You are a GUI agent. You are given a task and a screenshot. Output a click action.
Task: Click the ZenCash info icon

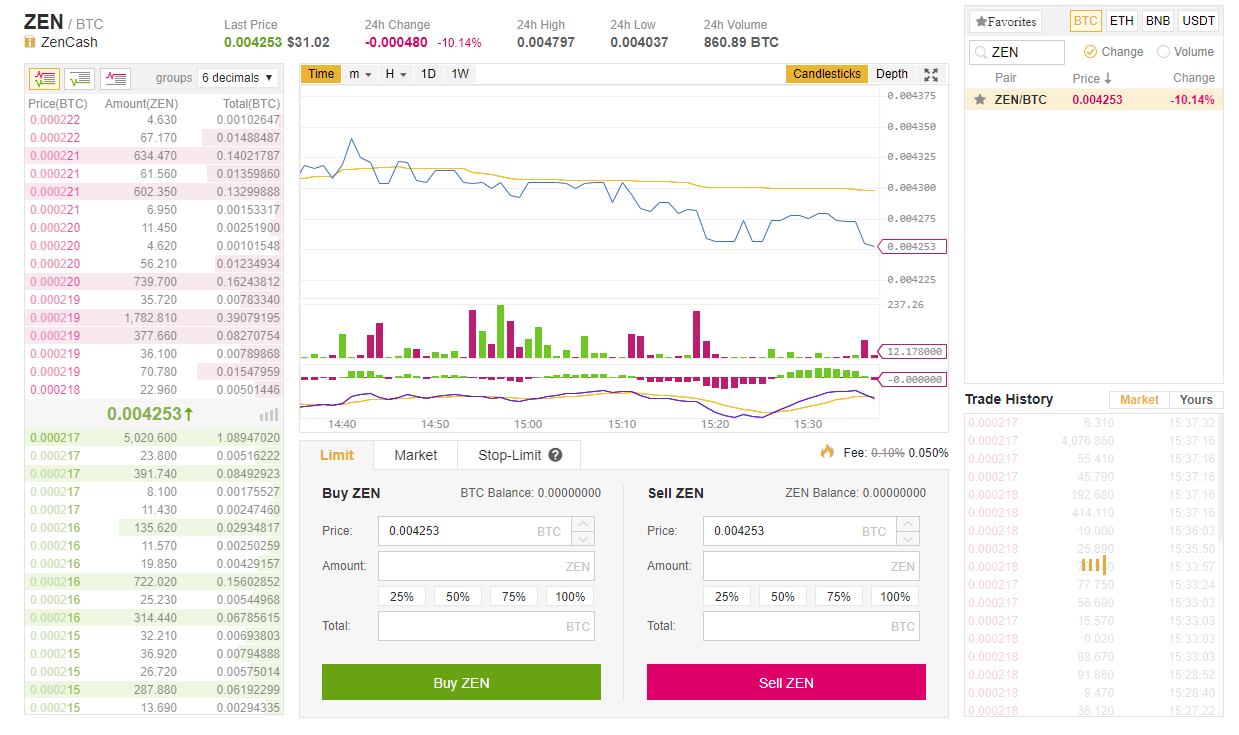click(30, 43)
